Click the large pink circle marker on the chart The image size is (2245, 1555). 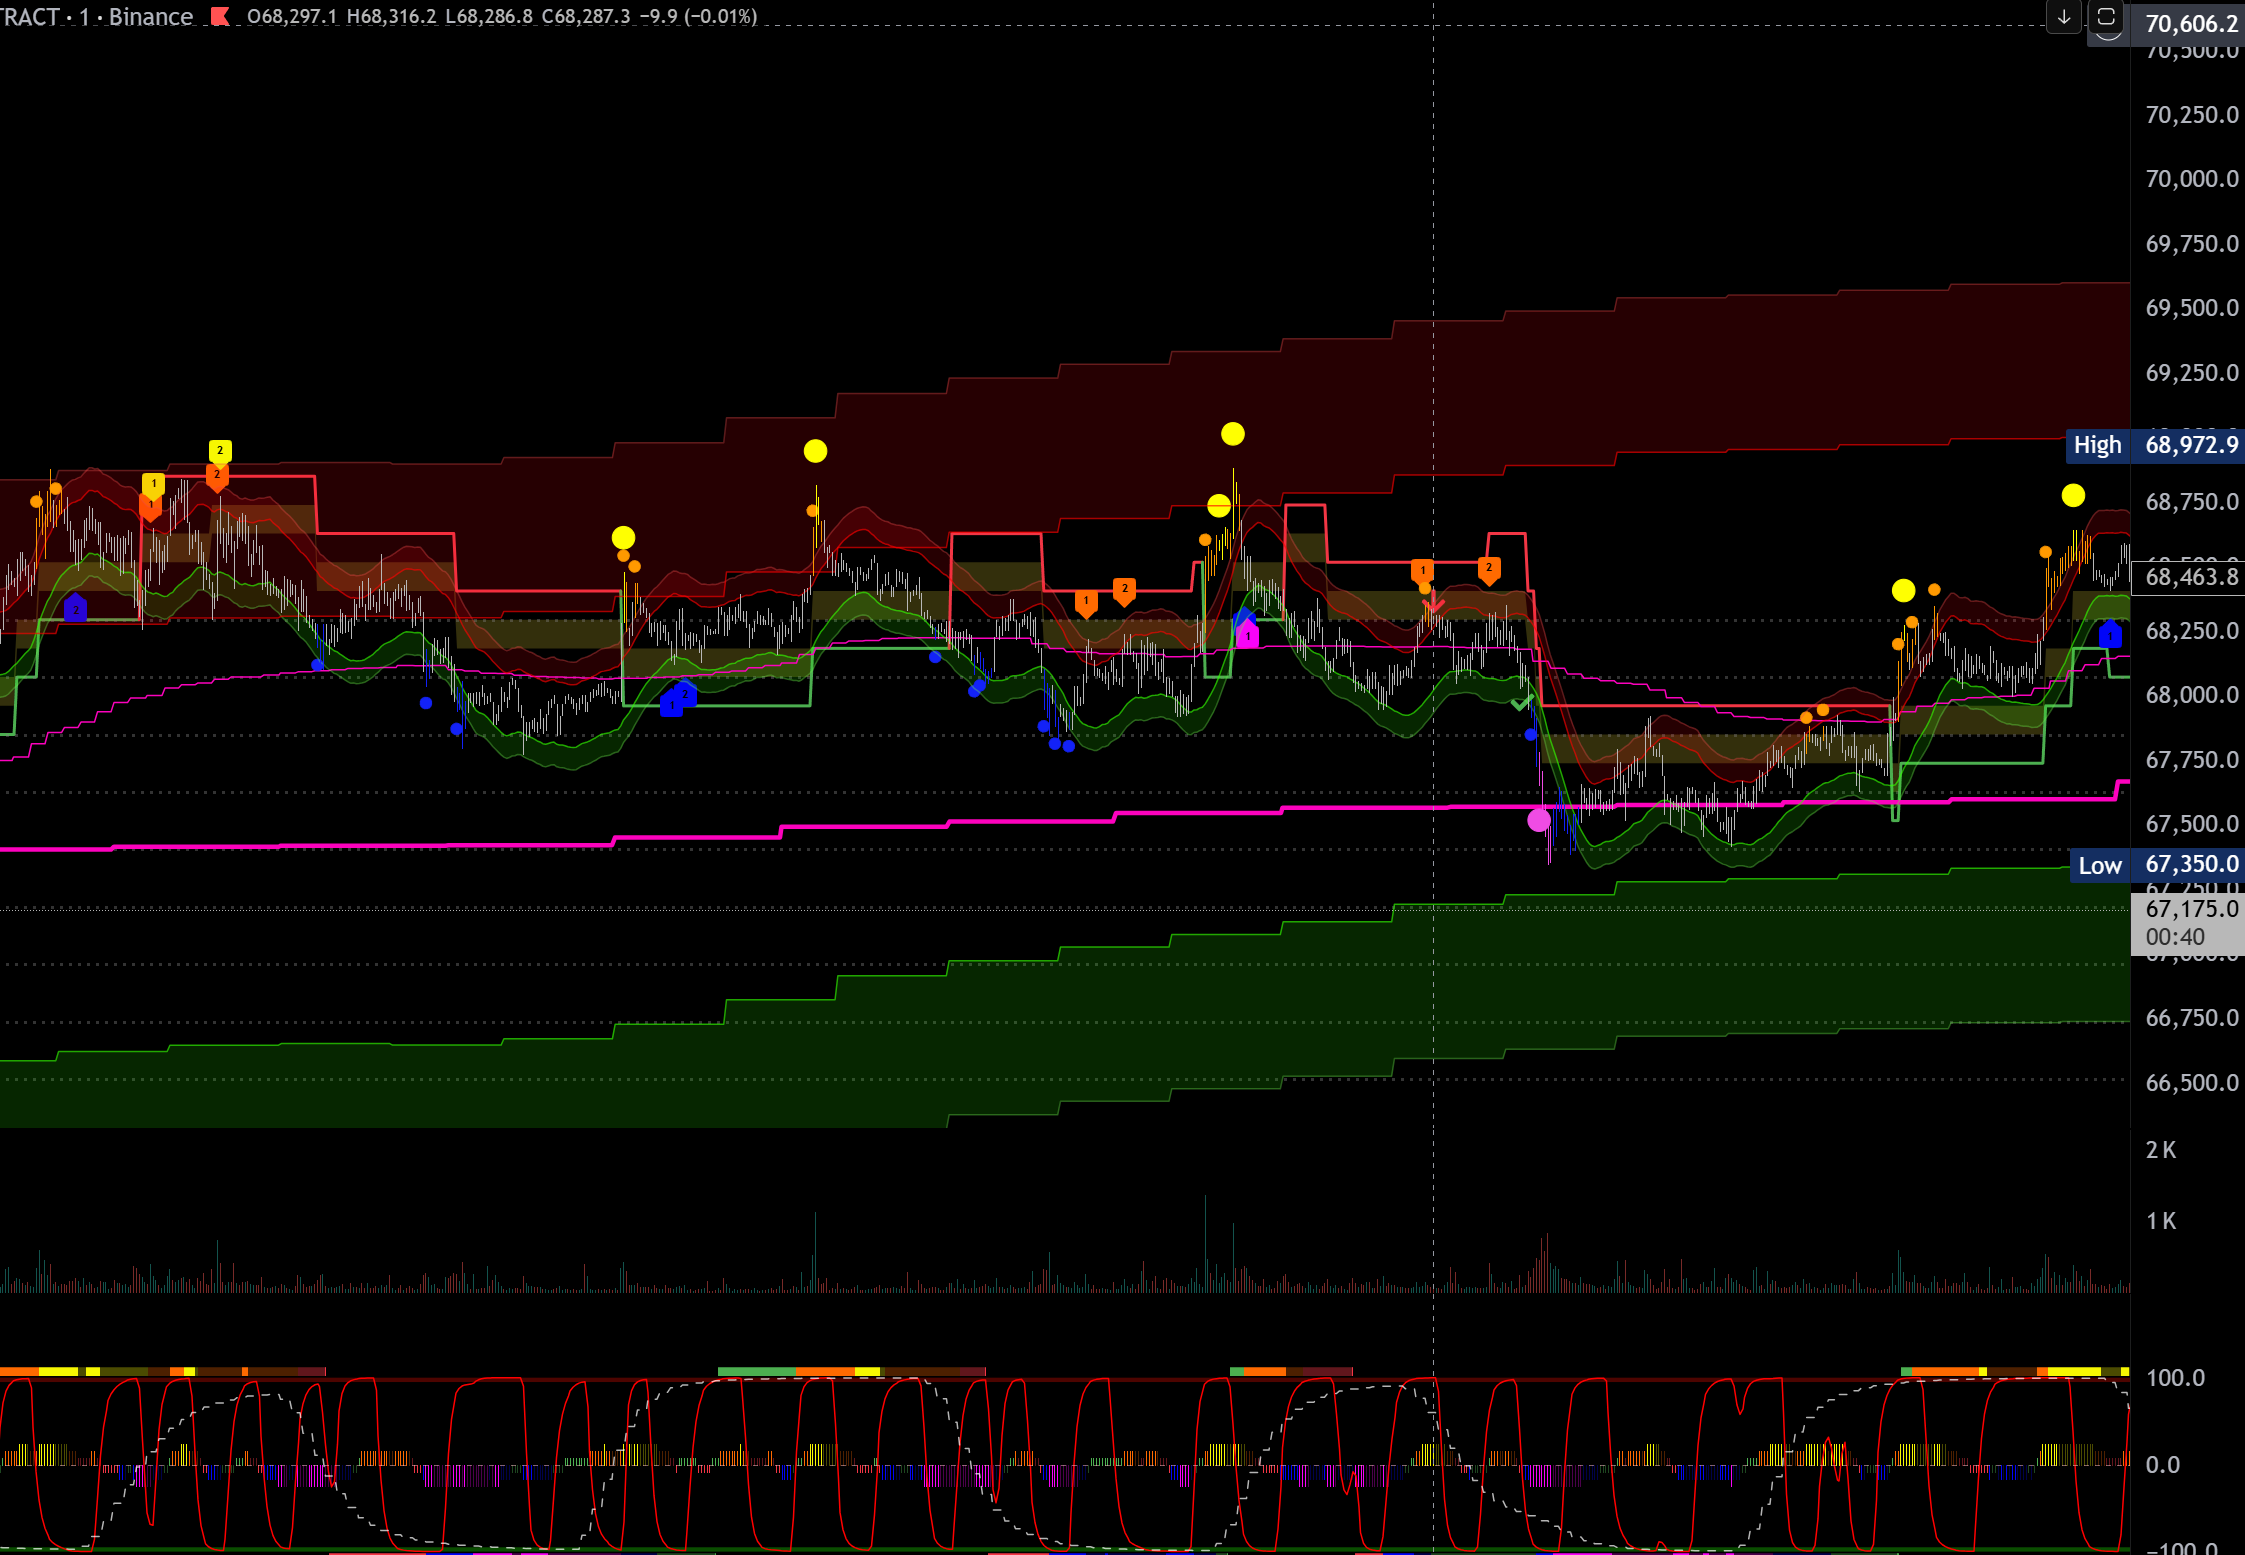(x=1539, y=821)
